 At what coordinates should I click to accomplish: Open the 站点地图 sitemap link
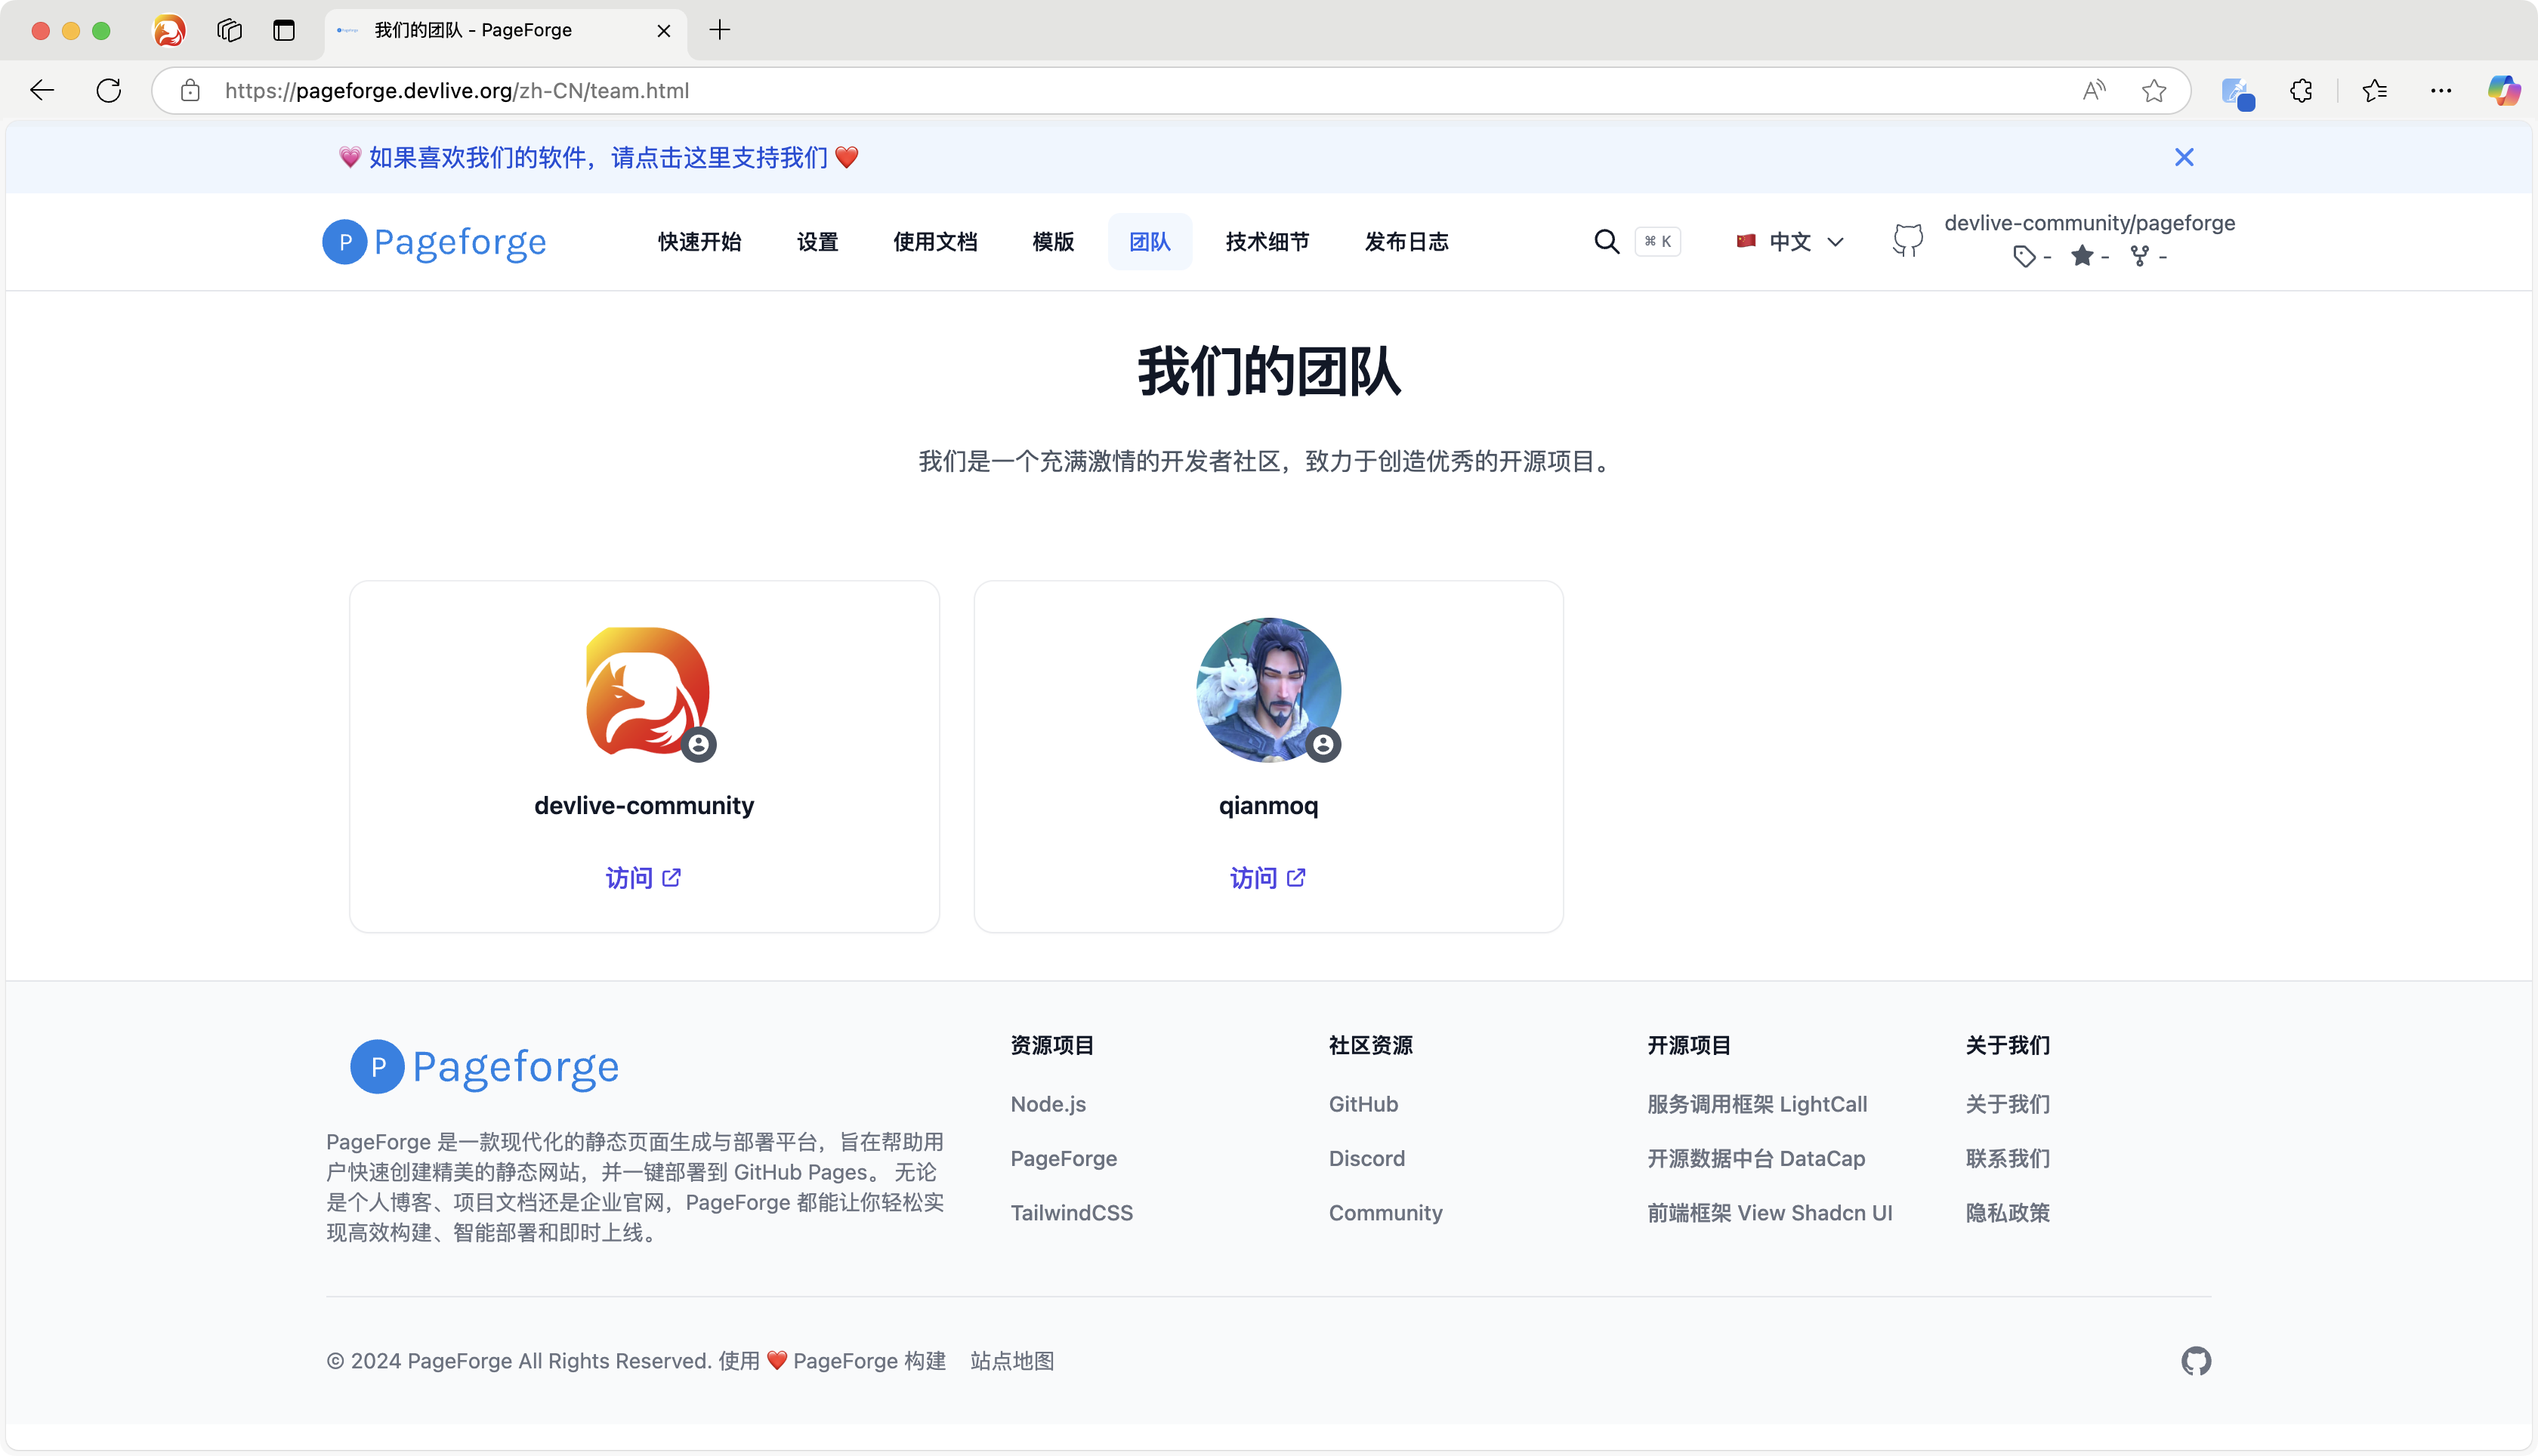pos(1012,1360)
